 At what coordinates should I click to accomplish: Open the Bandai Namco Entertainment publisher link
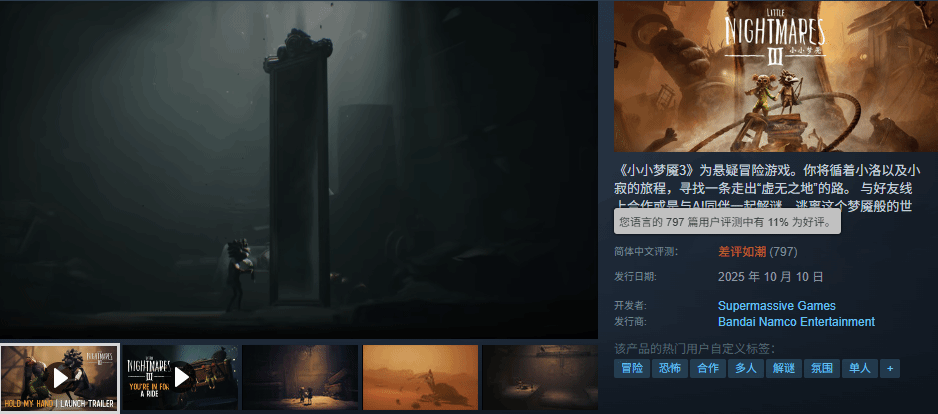(x=796, y=322)
